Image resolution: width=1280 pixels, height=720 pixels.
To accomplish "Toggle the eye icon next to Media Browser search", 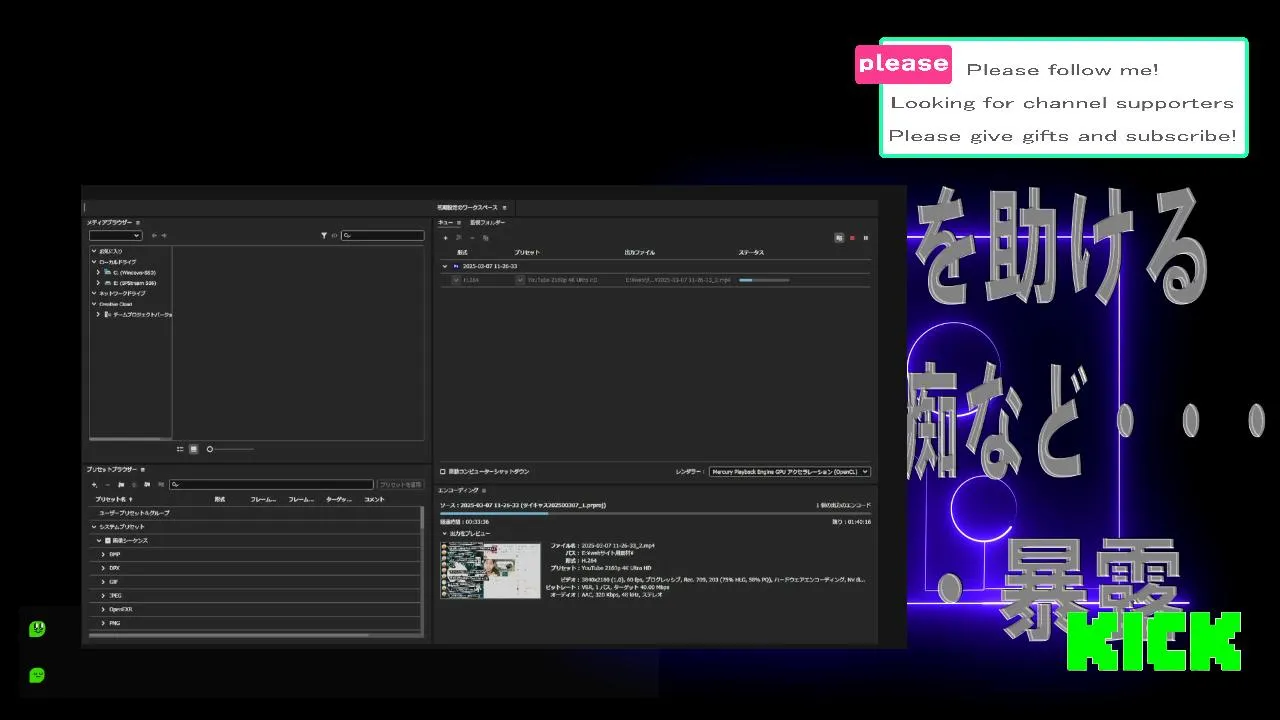I will 335,236.
